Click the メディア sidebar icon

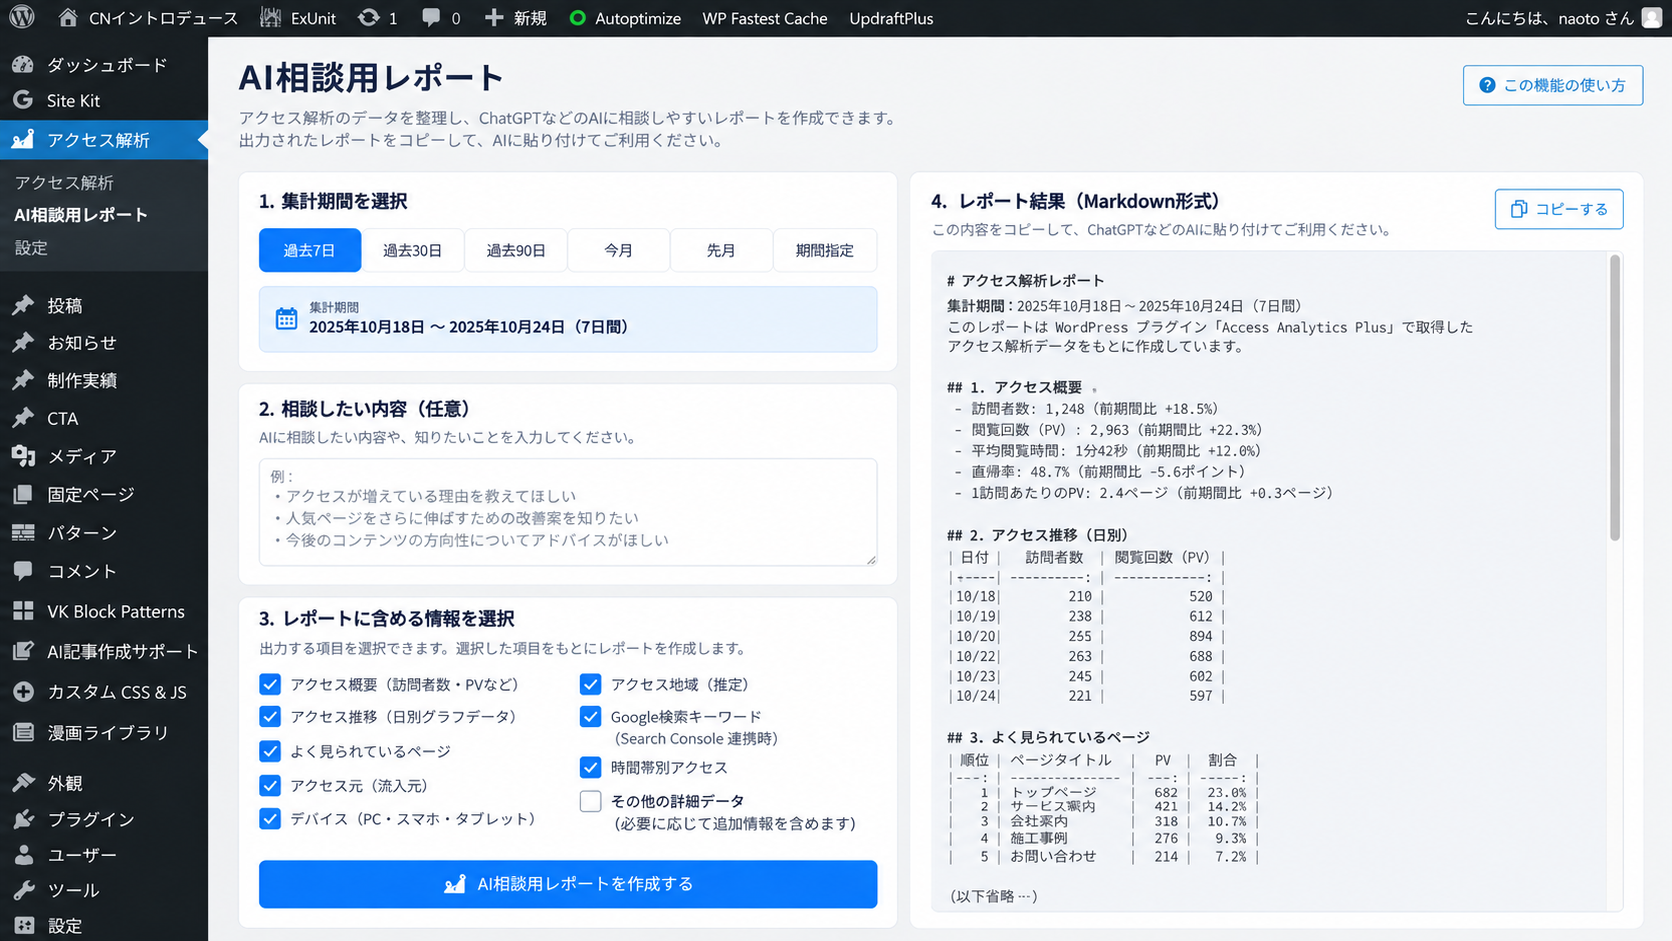tap(23, 456)
